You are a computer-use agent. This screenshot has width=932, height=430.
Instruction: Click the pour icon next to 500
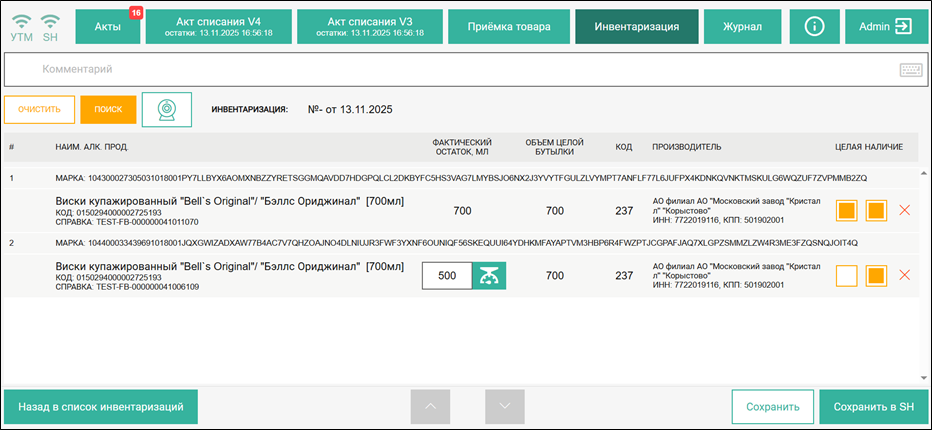(x=489, y=275)
